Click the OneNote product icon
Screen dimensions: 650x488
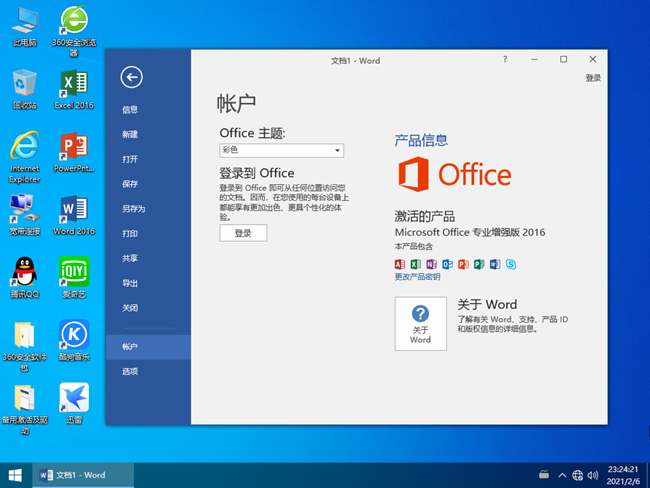(x=431, y=264)
